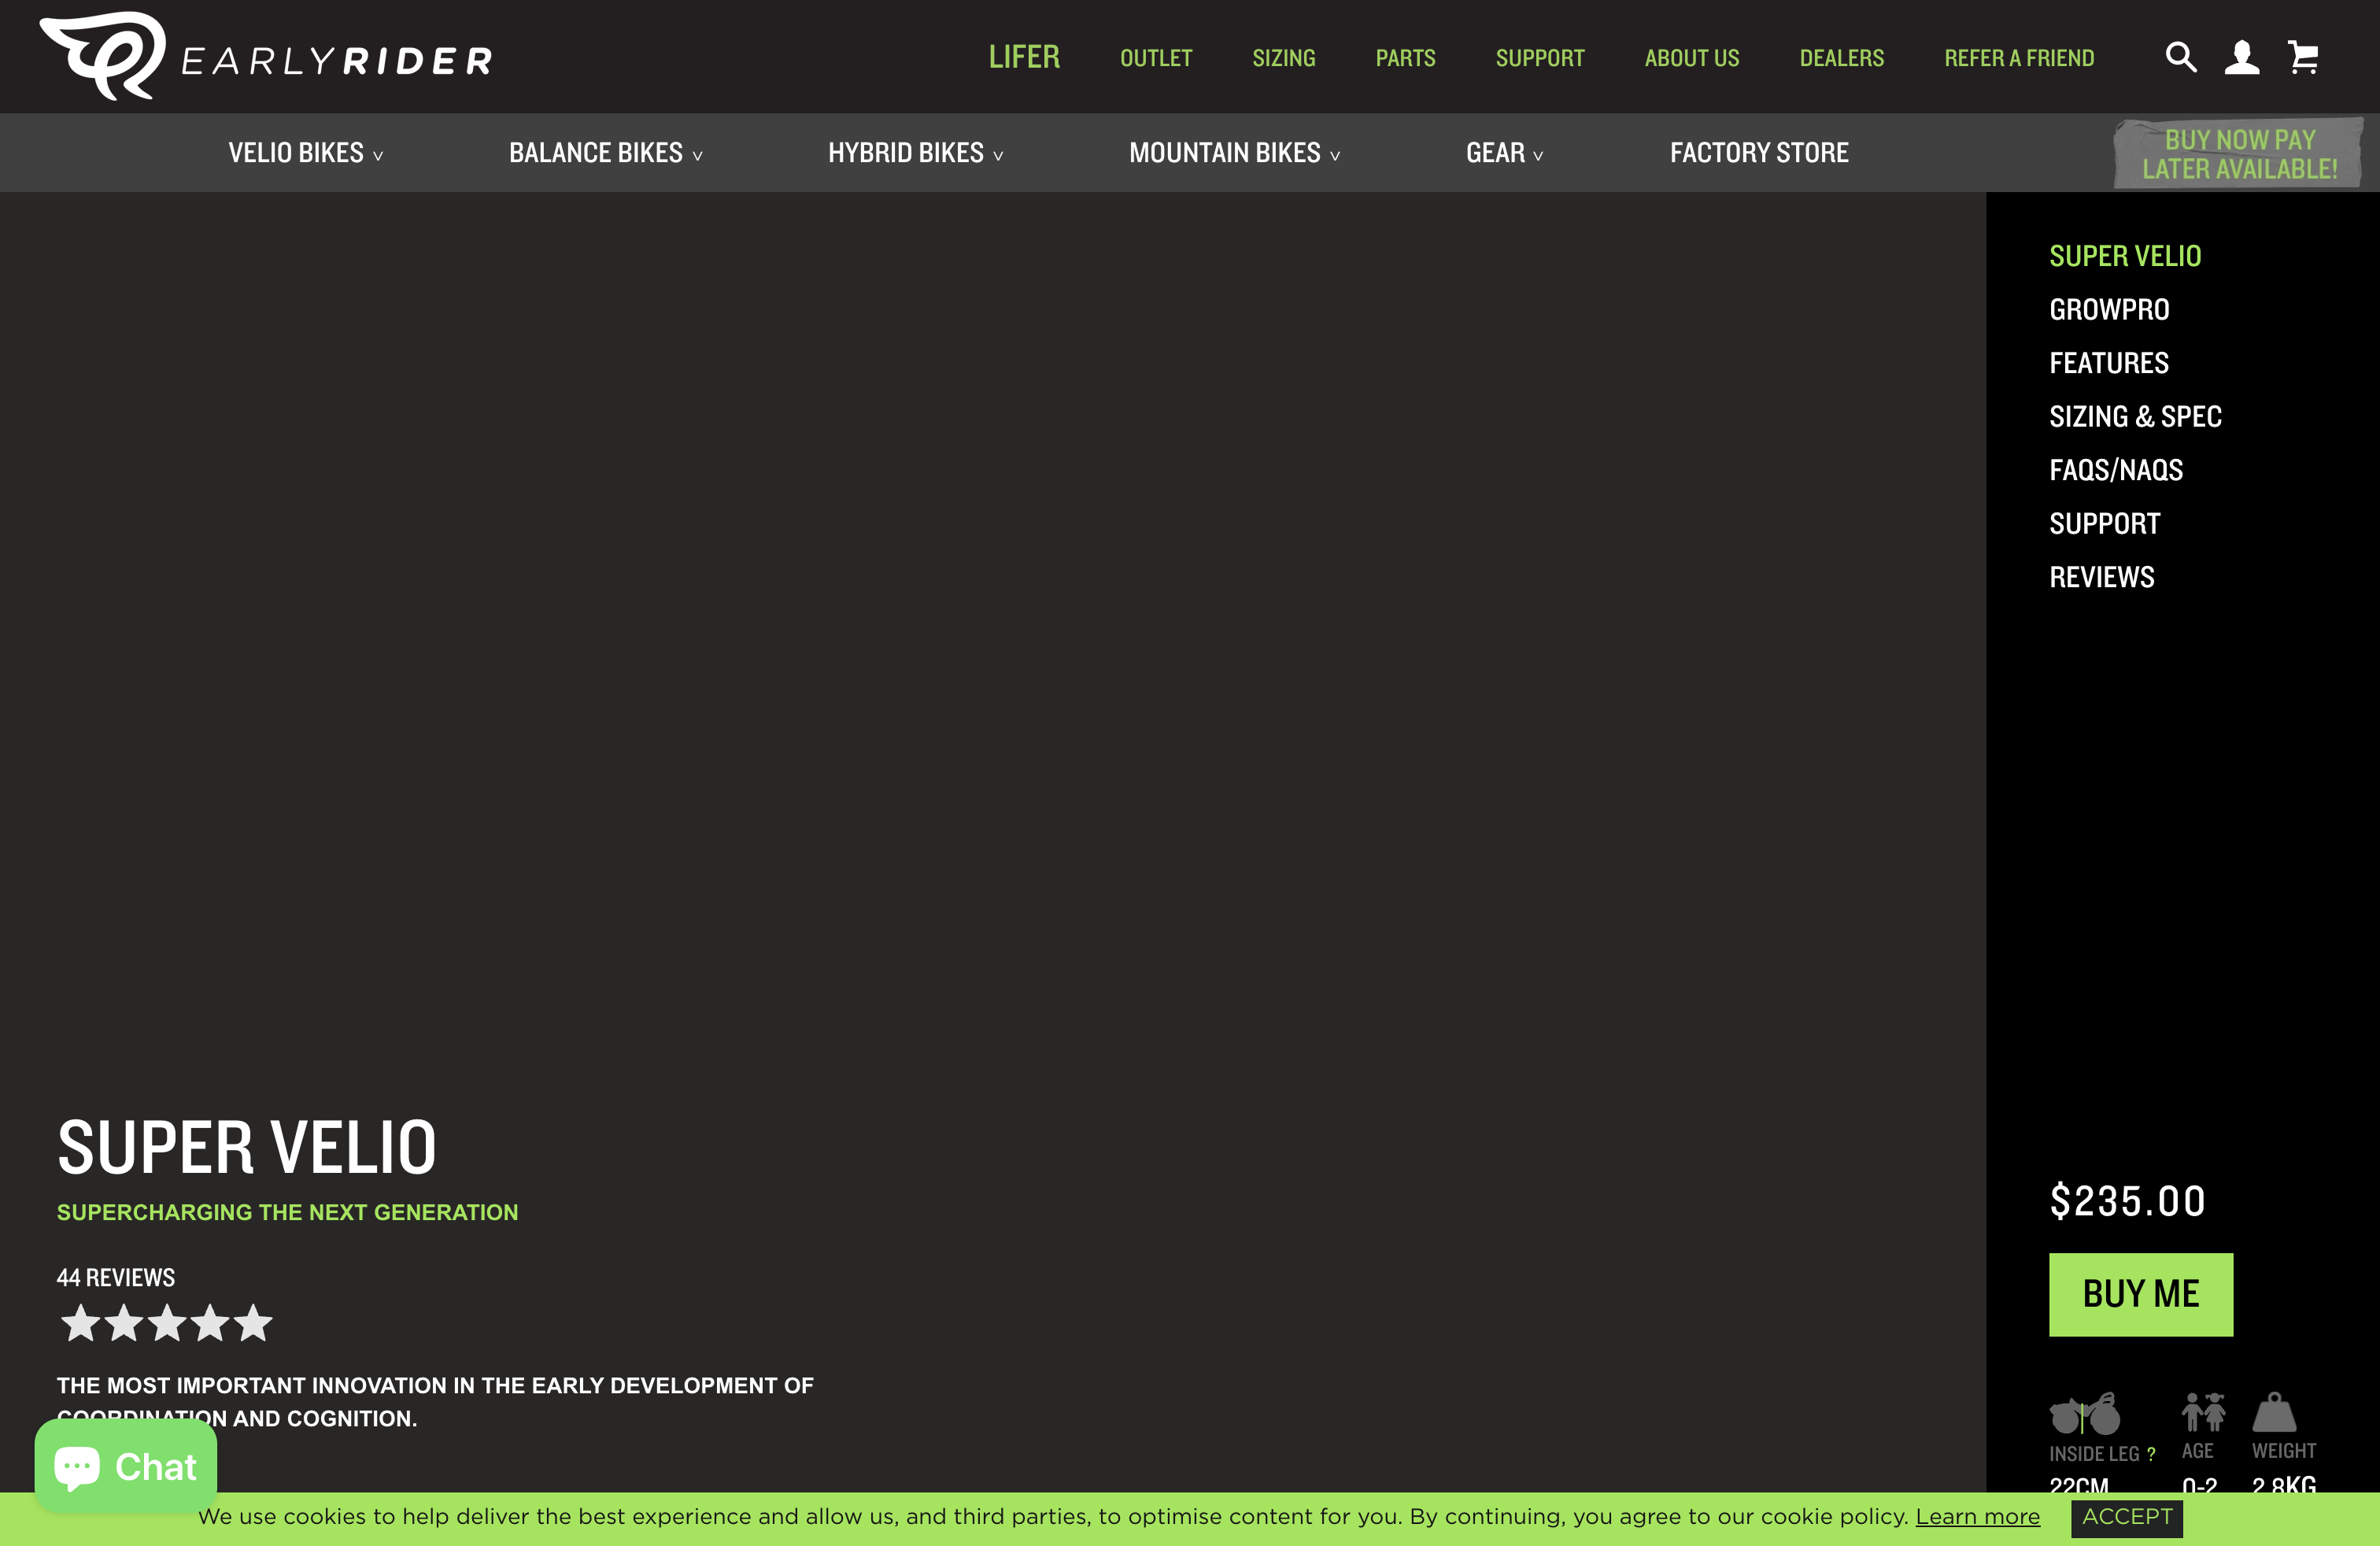This screenshot has height=1546, width=2380.
Task: Click the five-star rating stars
Action: point(166,1322)
